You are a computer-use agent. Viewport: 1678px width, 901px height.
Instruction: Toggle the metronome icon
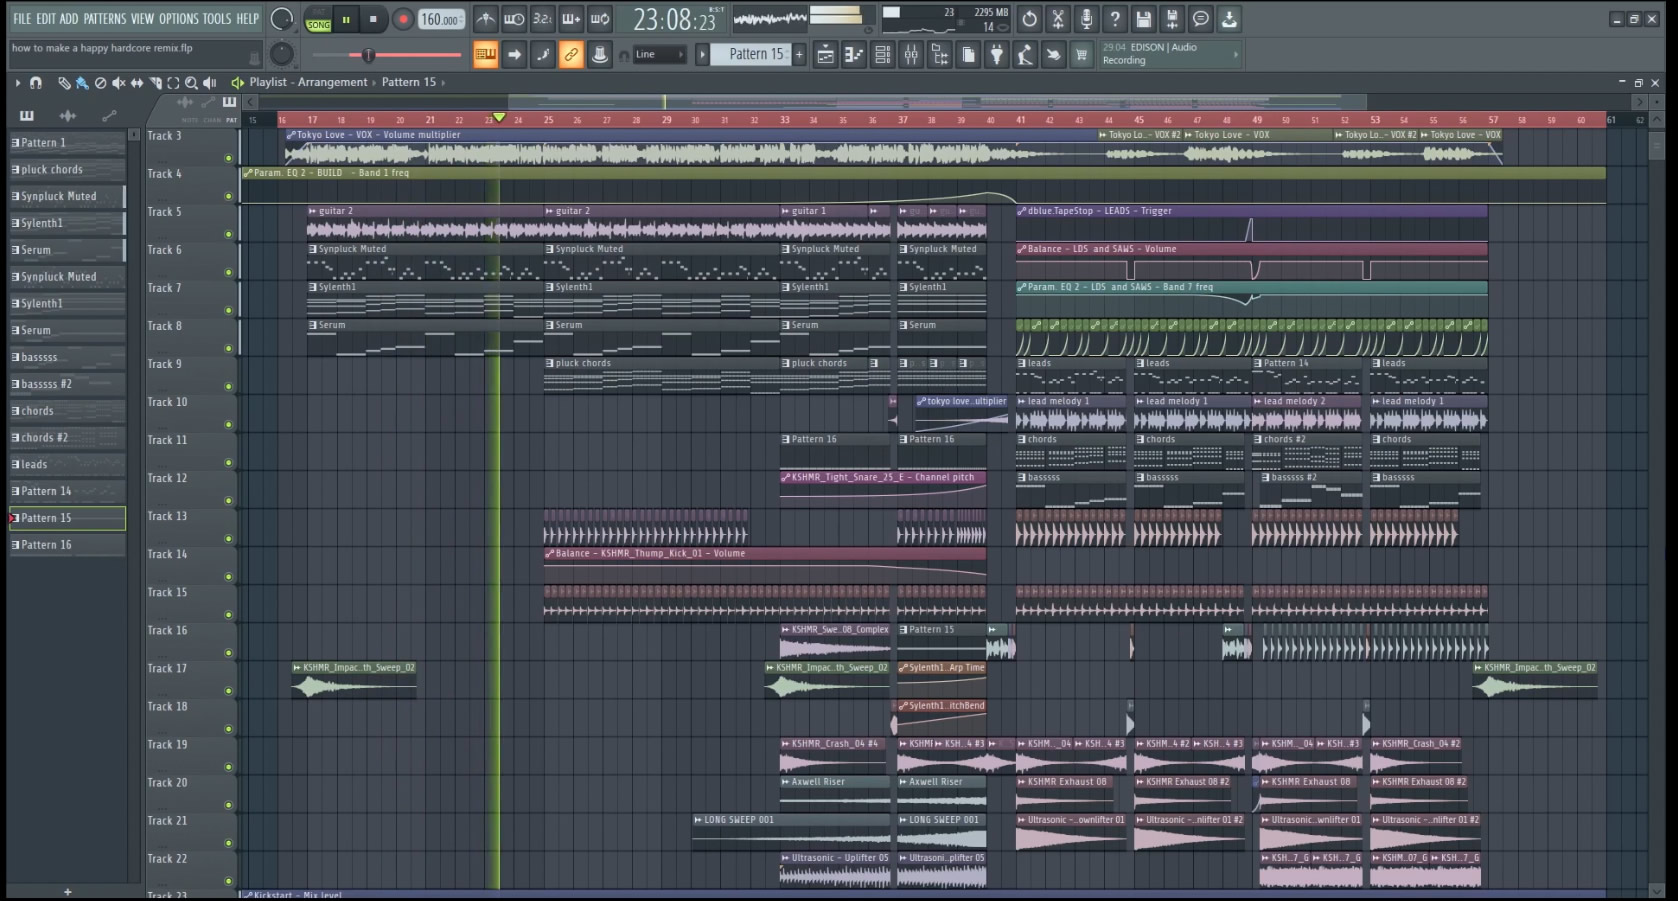(485, 19)
